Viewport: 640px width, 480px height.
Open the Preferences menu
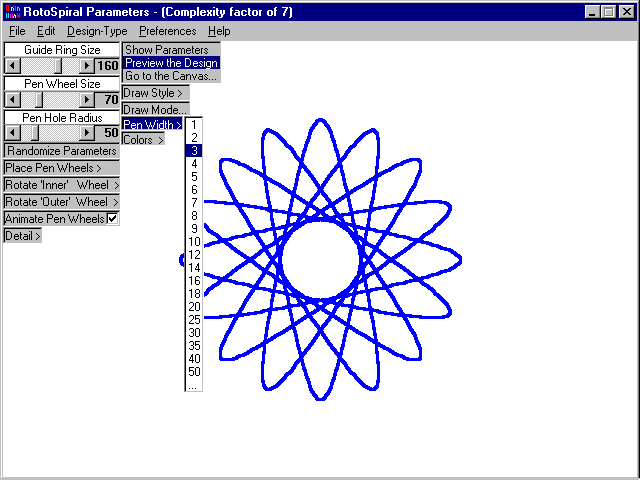point(167,31)
